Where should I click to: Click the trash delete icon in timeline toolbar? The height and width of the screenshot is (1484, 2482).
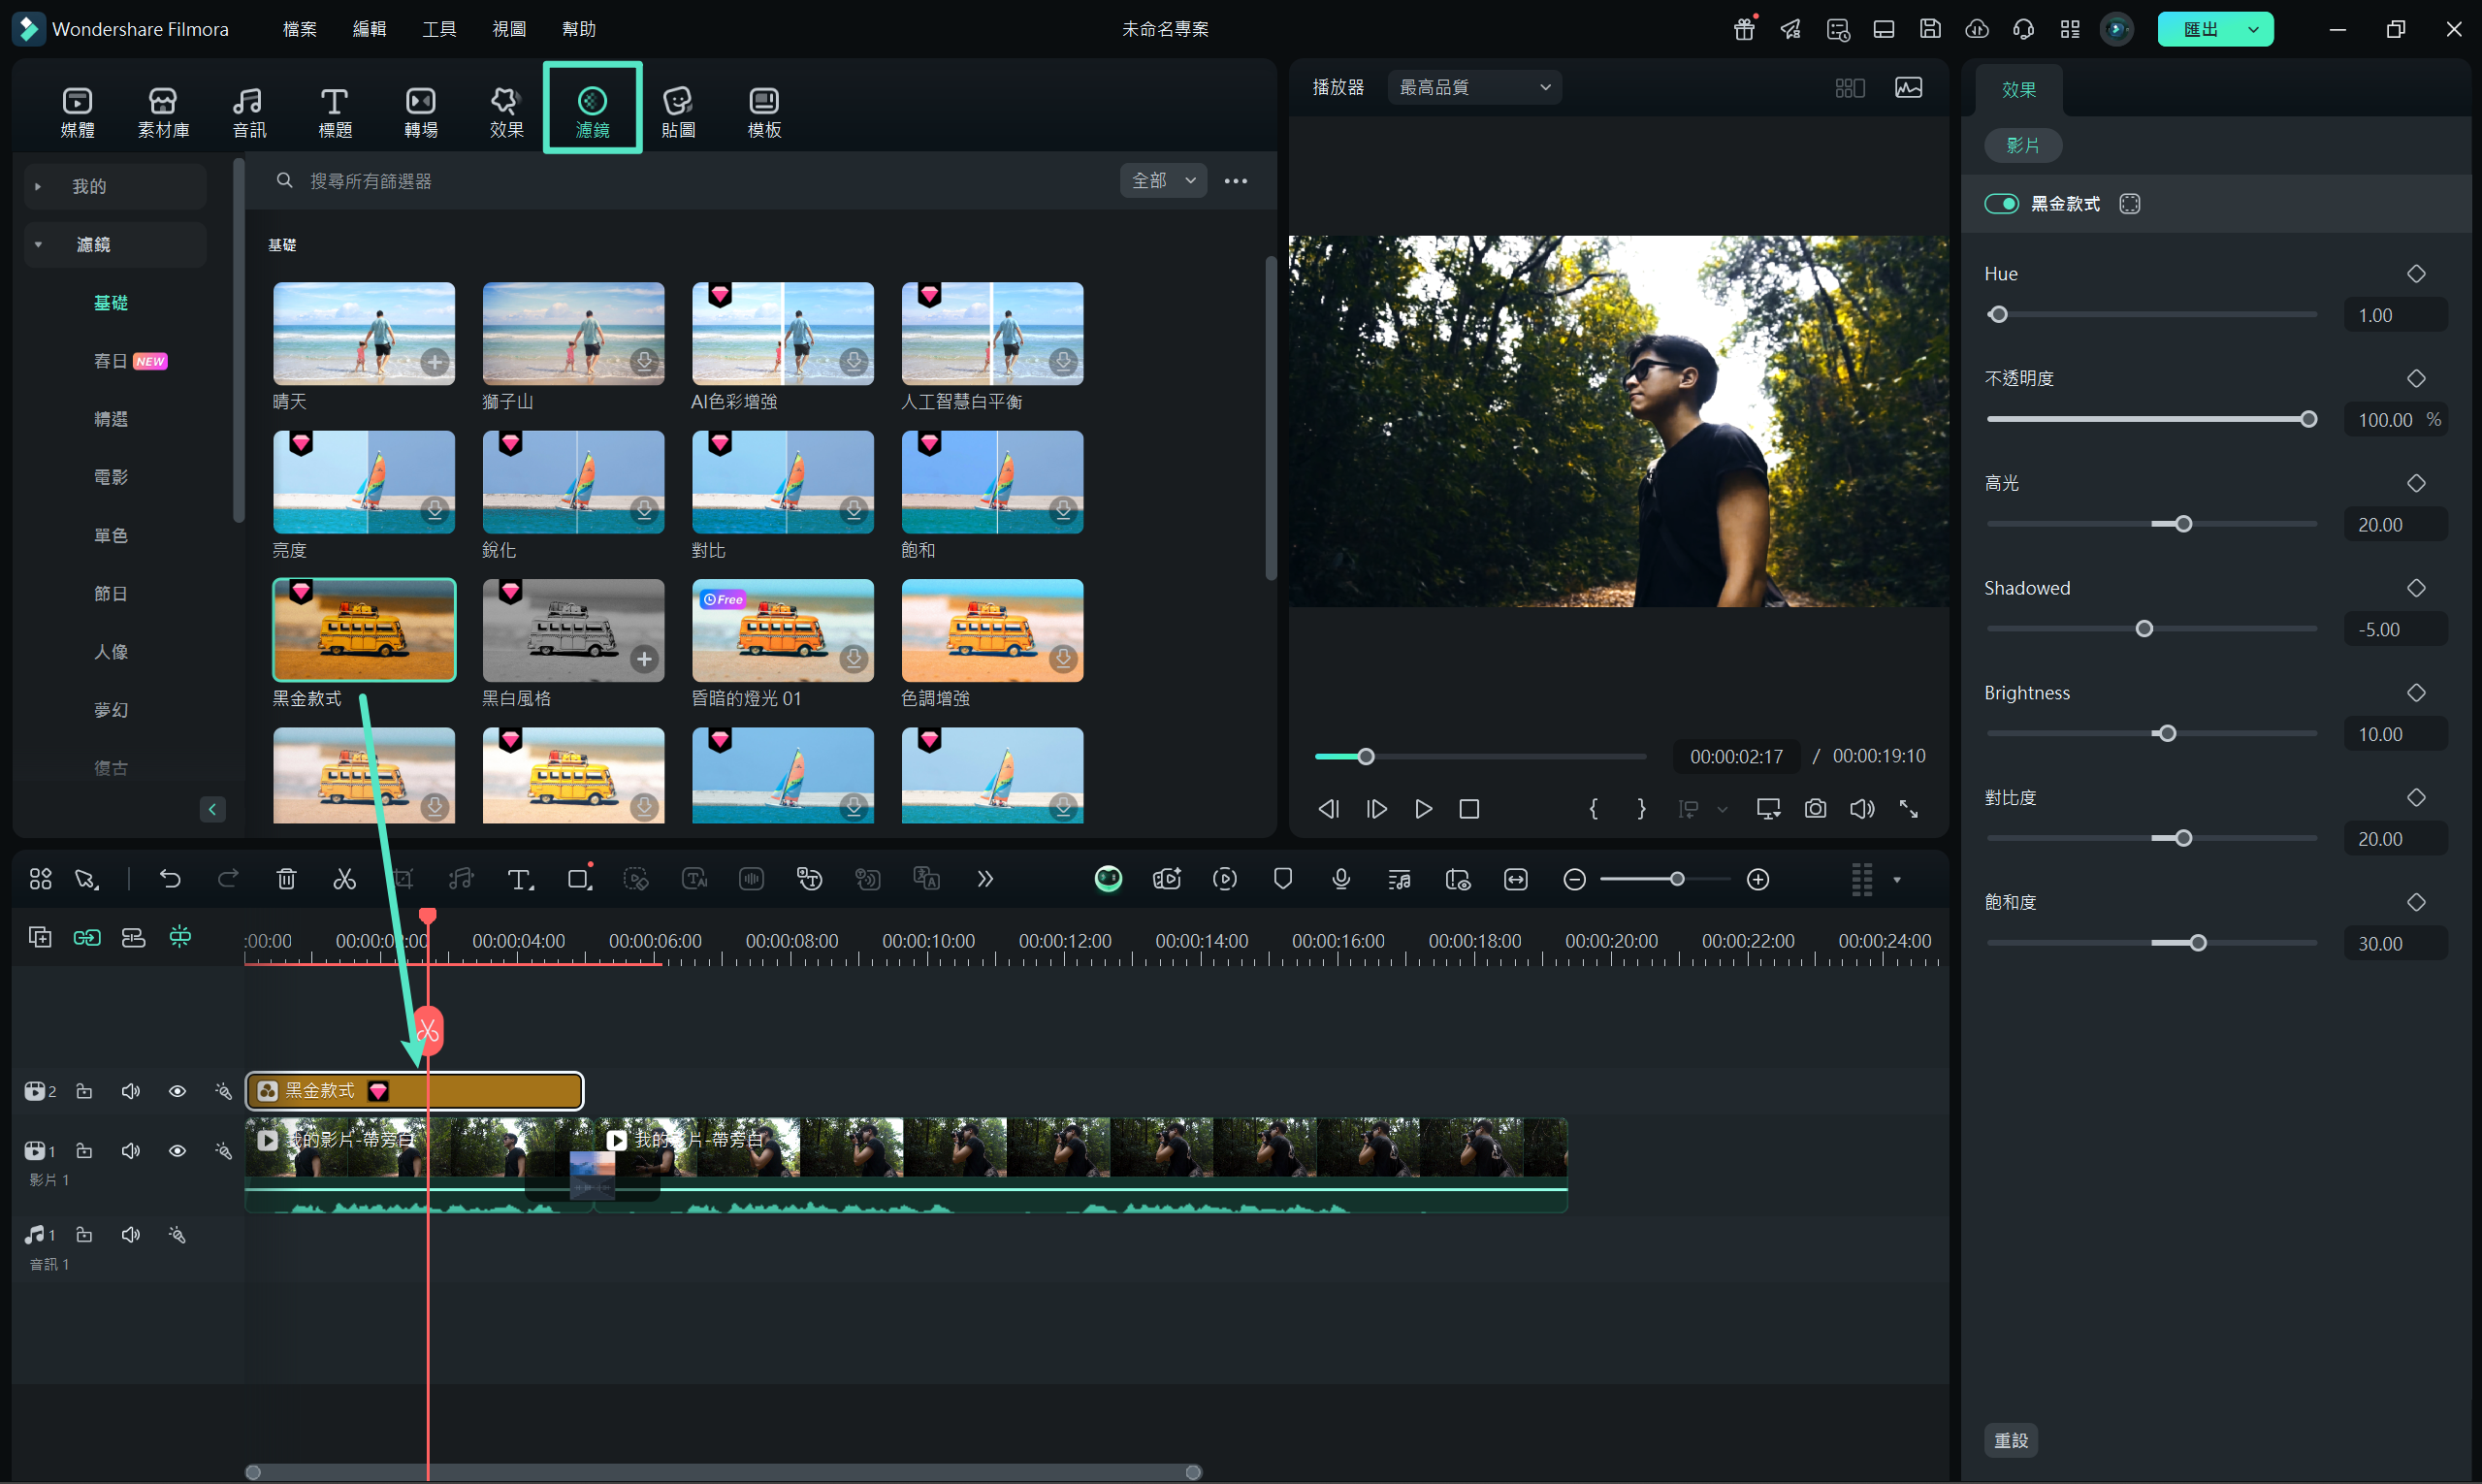(286, 879)
